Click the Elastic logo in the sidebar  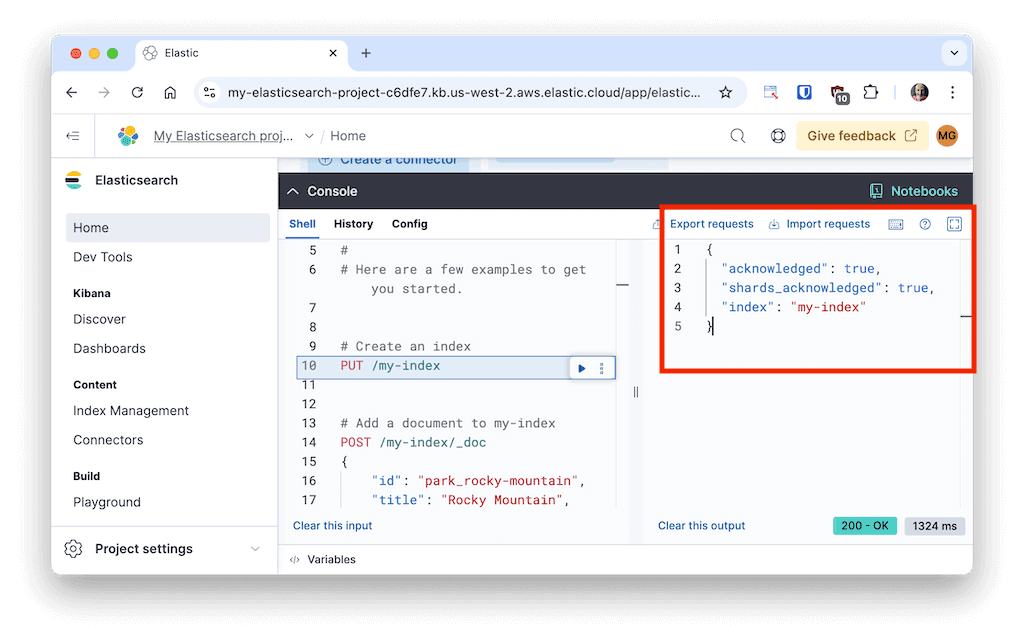pos(72,180)
